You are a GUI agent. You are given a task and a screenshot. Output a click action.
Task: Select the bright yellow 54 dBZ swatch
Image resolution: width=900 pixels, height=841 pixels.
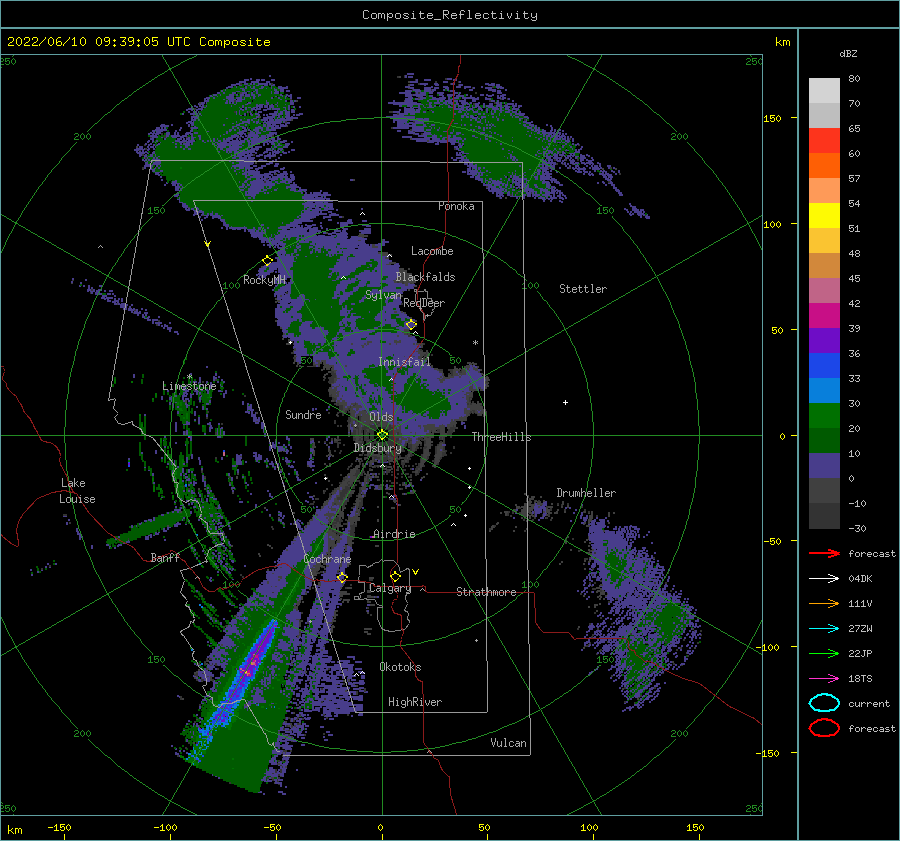point(824,215)
